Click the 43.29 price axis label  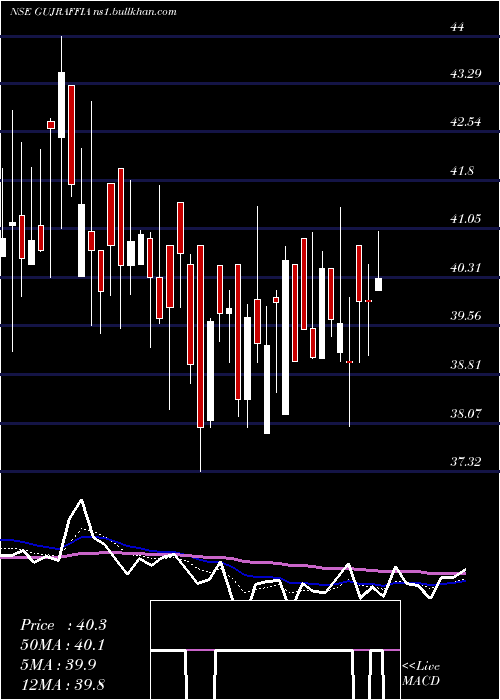(x=466, y=73)
